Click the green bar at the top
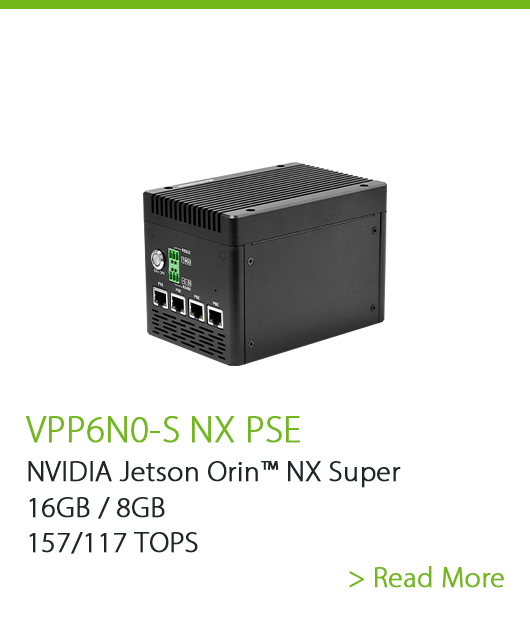 (265, 4)
